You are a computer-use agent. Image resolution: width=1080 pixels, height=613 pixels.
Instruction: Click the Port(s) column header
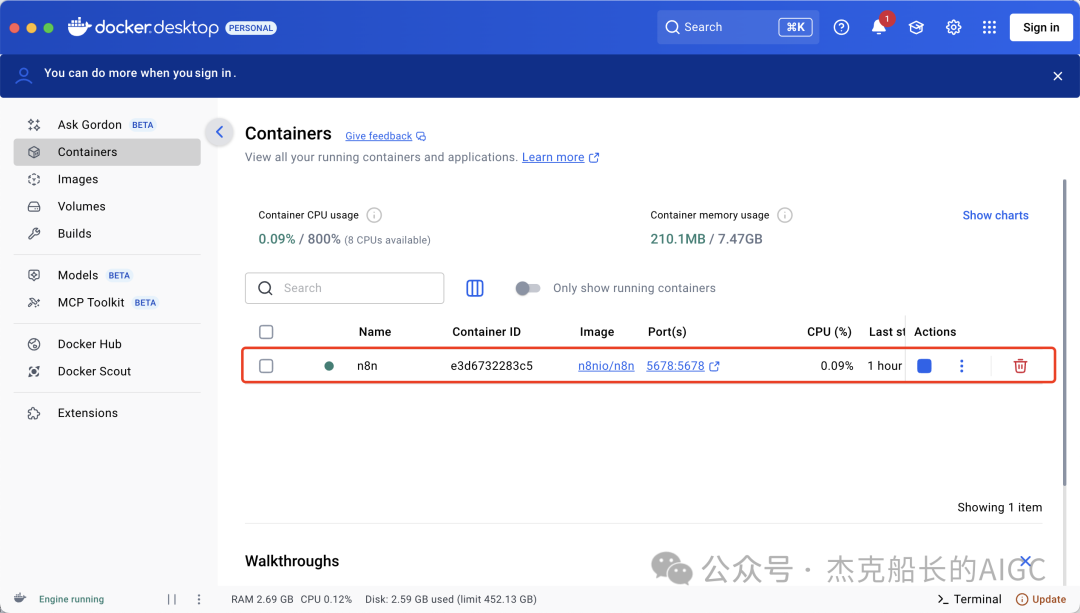coord(667,331)
